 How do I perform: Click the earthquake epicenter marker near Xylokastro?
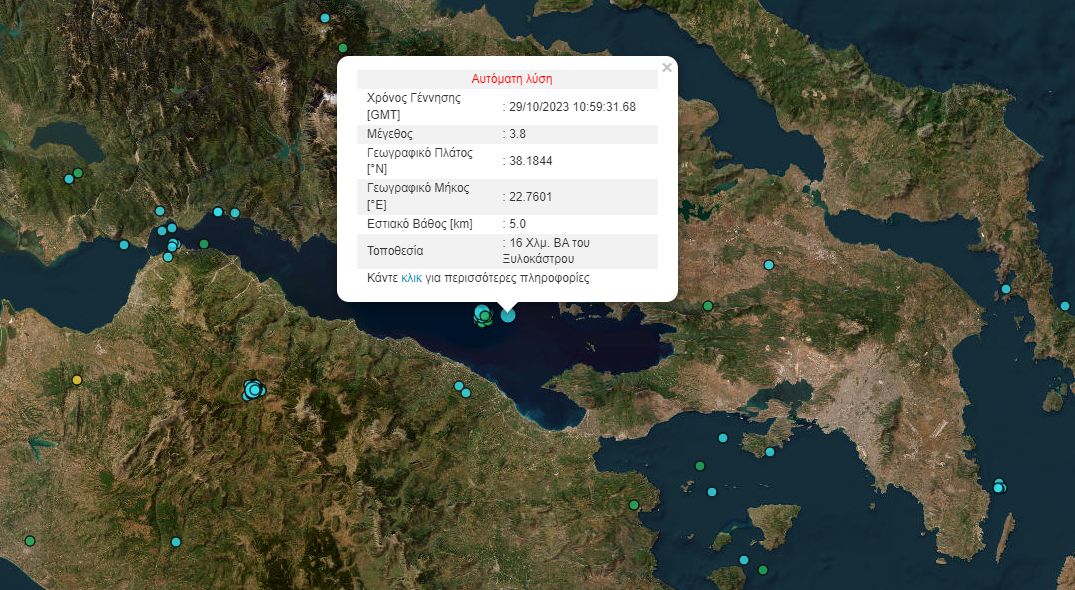[507, 314]
